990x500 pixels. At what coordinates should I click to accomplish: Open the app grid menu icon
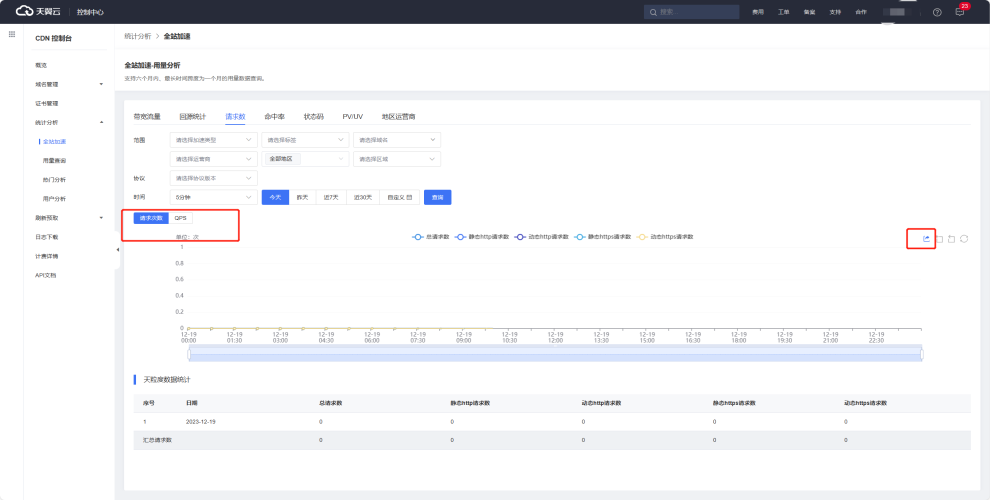pyautogui.click(x=11, y=34)
